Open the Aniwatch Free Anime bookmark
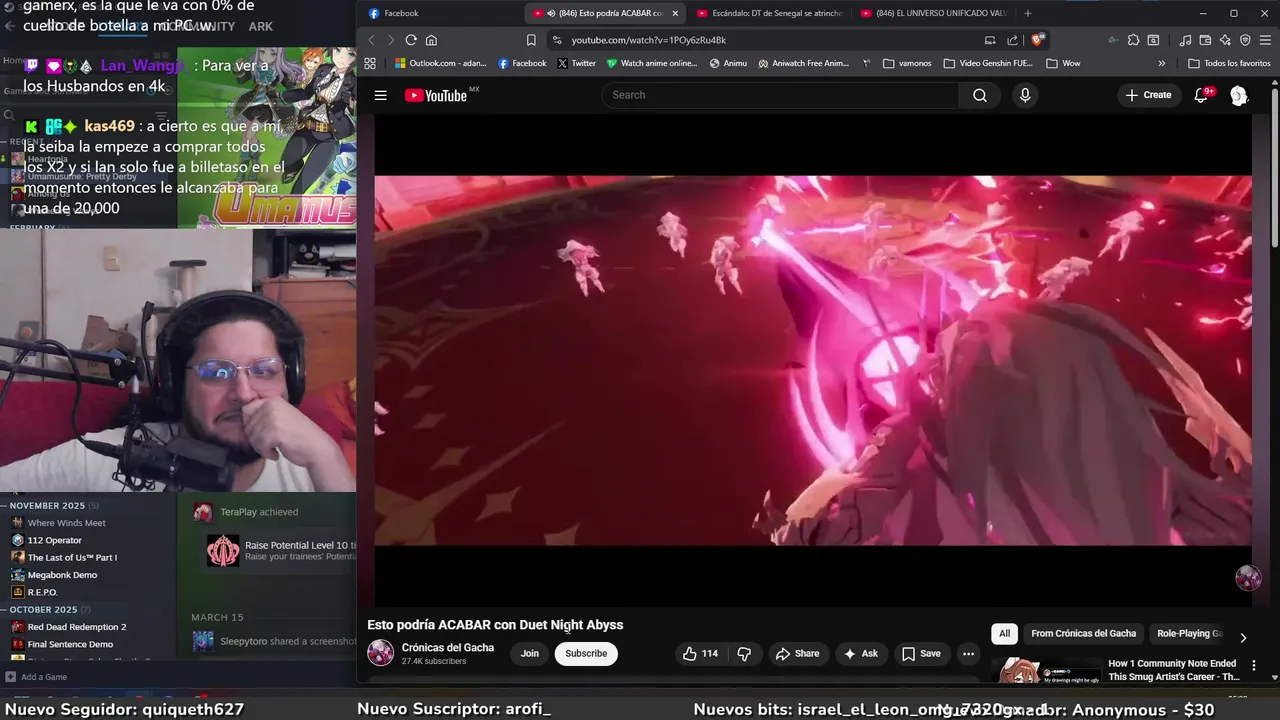Viewport: 1280px width, 720px height. [804, 63]
